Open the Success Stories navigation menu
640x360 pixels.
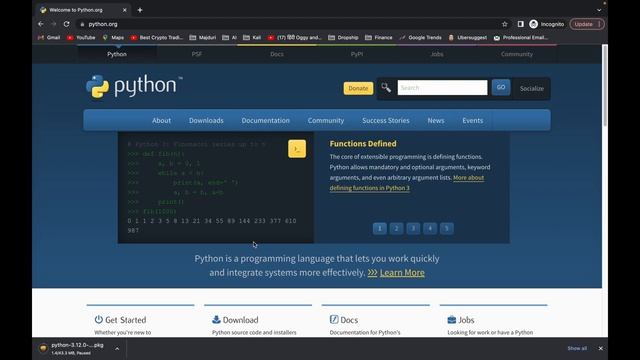[x=386, y=120]
